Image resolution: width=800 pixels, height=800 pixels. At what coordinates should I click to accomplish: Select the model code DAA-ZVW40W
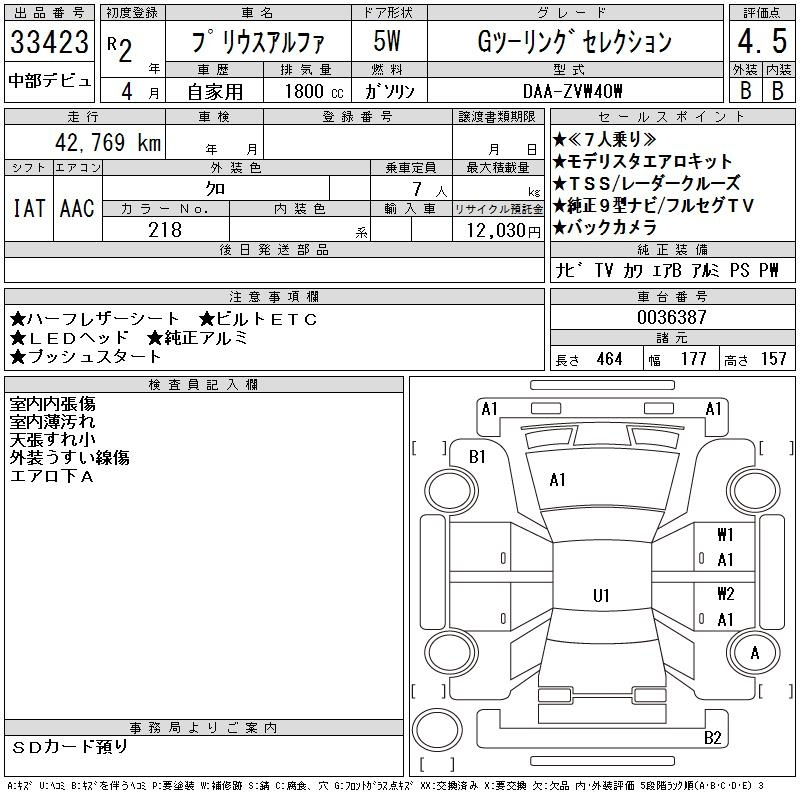click(572, 92)
